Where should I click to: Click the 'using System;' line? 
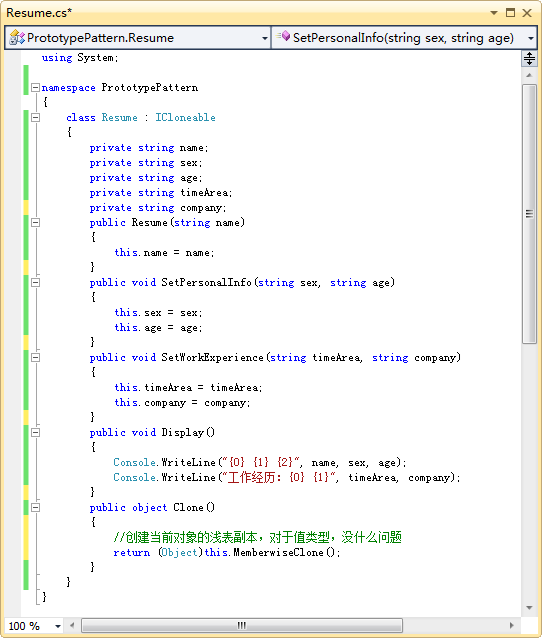[80, 58]
